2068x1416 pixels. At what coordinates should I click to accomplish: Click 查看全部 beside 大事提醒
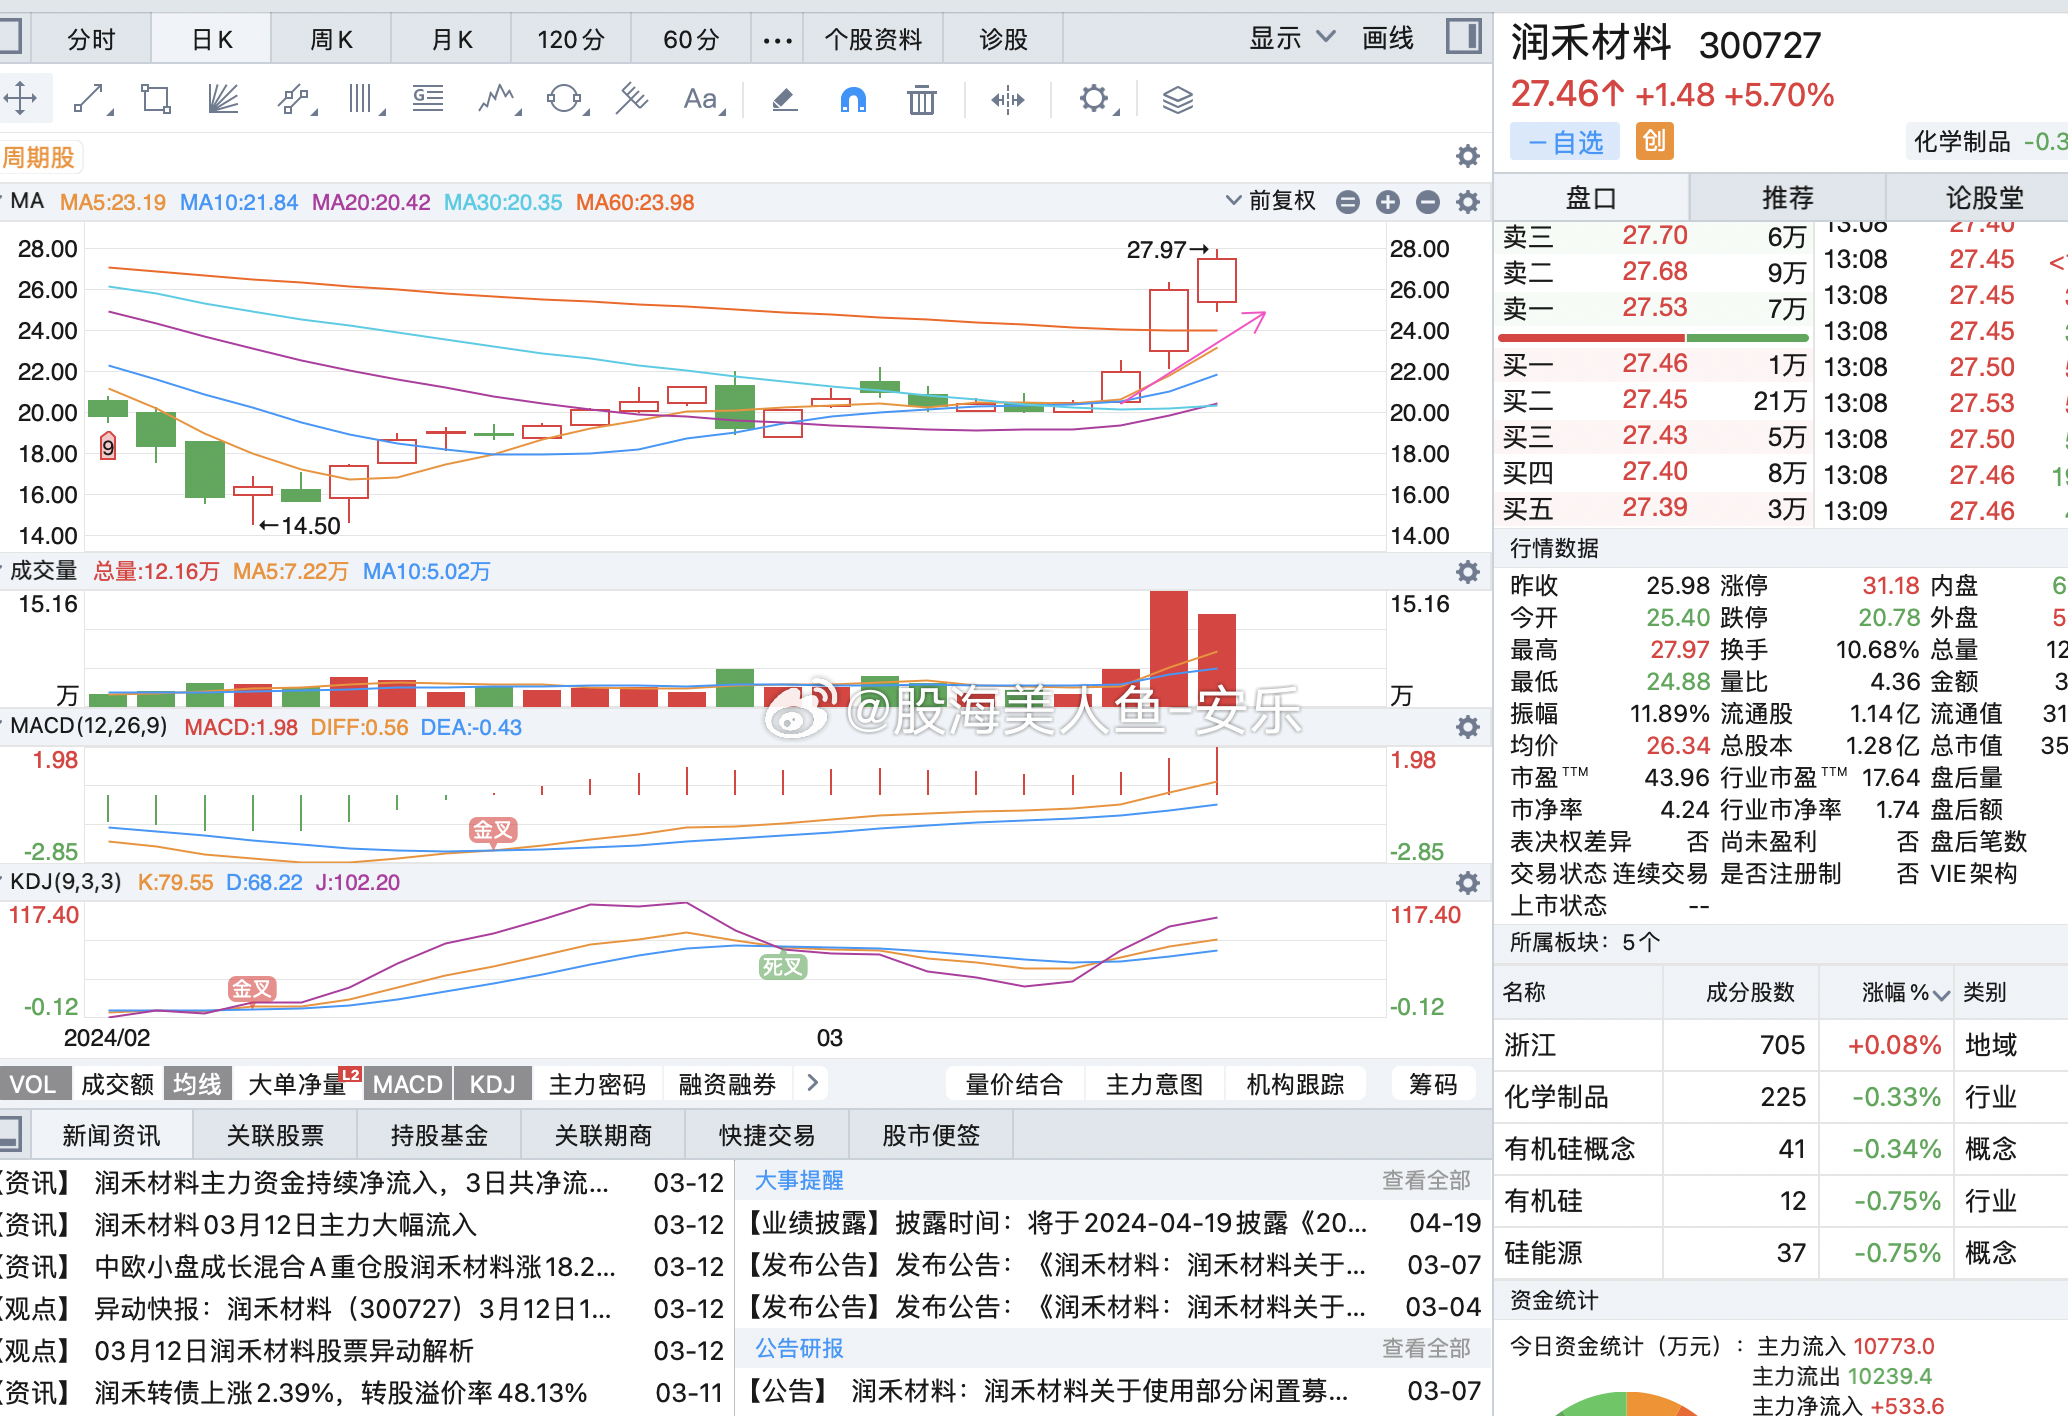(1425, 1180)
